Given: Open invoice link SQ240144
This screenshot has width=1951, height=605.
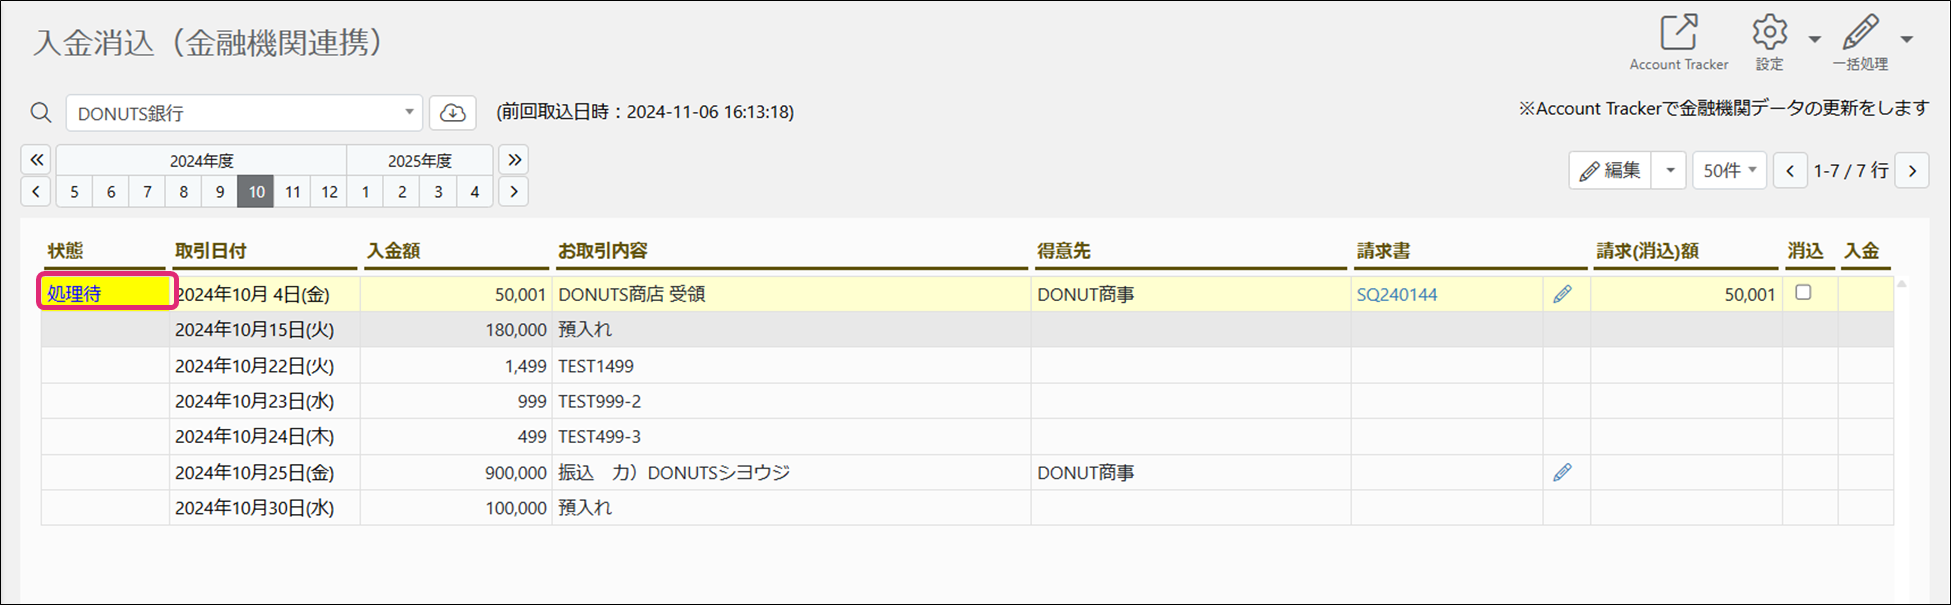Looking at the screenshot, I should 1396,294.
